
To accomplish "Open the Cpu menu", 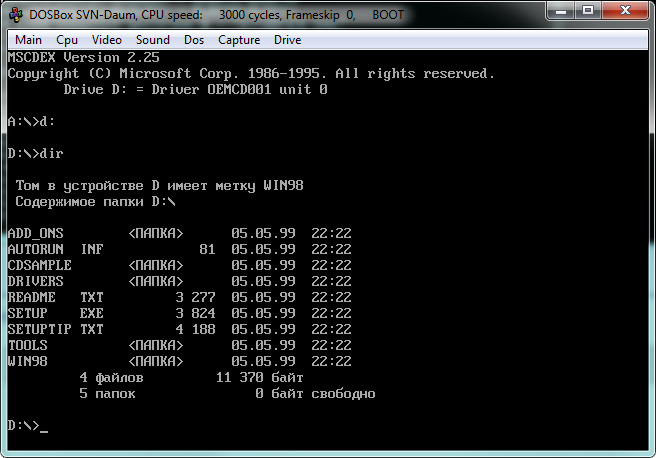I will click(x=67, y=40).
